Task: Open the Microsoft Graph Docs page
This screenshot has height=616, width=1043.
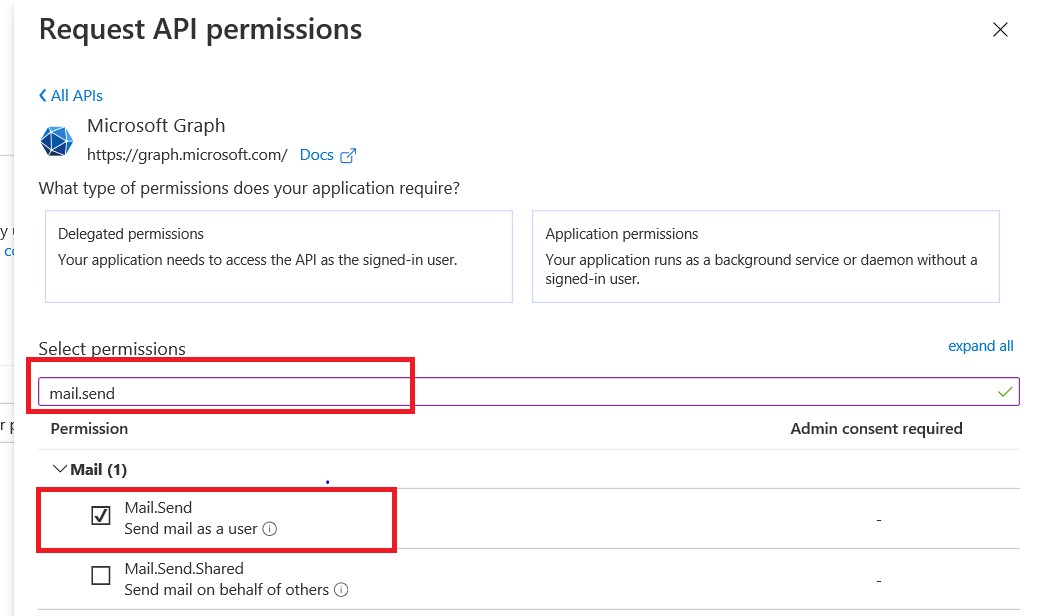Action: [x=317, y=154]
